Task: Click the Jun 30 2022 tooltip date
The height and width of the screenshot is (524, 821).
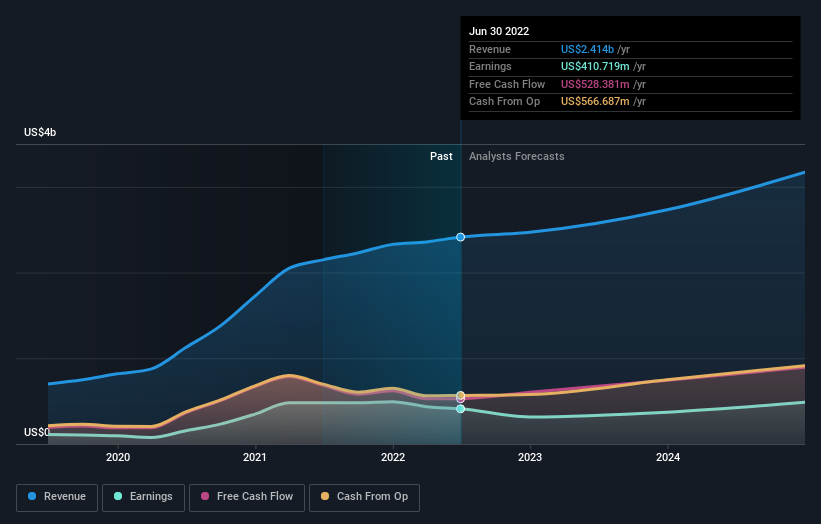Action: pos(499,31)
